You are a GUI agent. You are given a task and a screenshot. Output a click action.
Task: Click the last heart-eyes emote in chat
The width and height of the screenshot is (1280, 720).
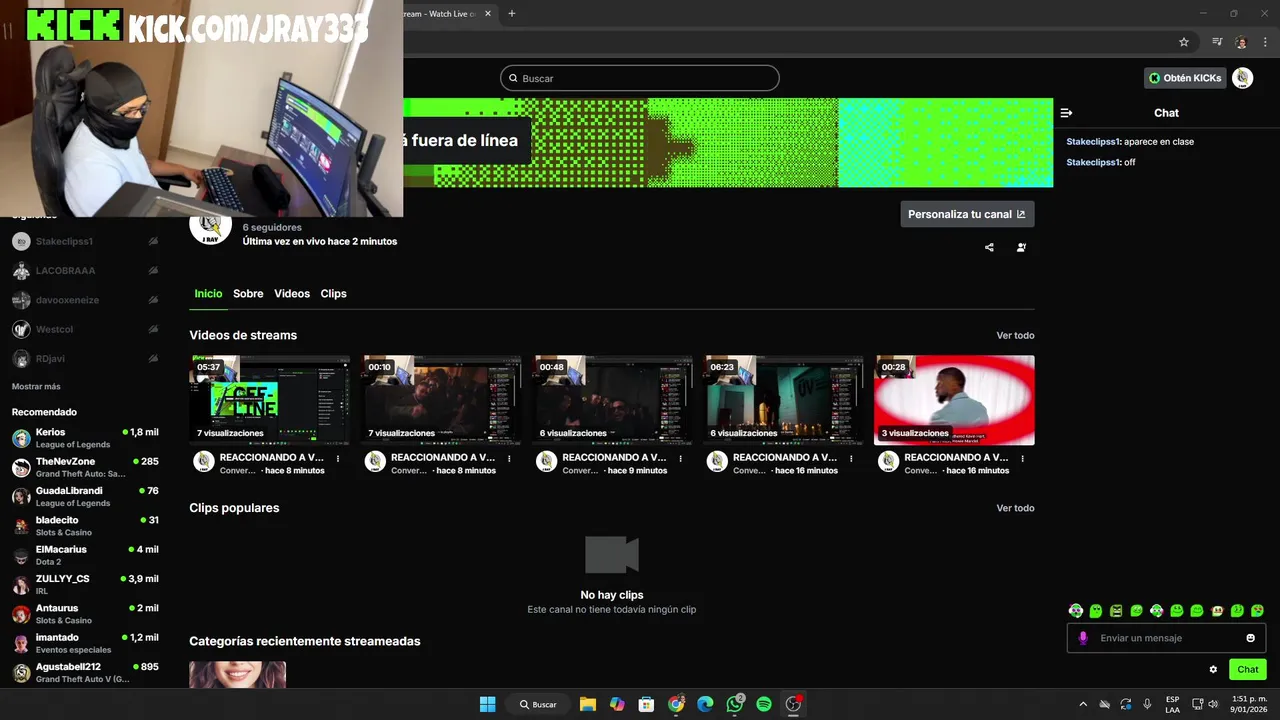(x=1257, y=611)
